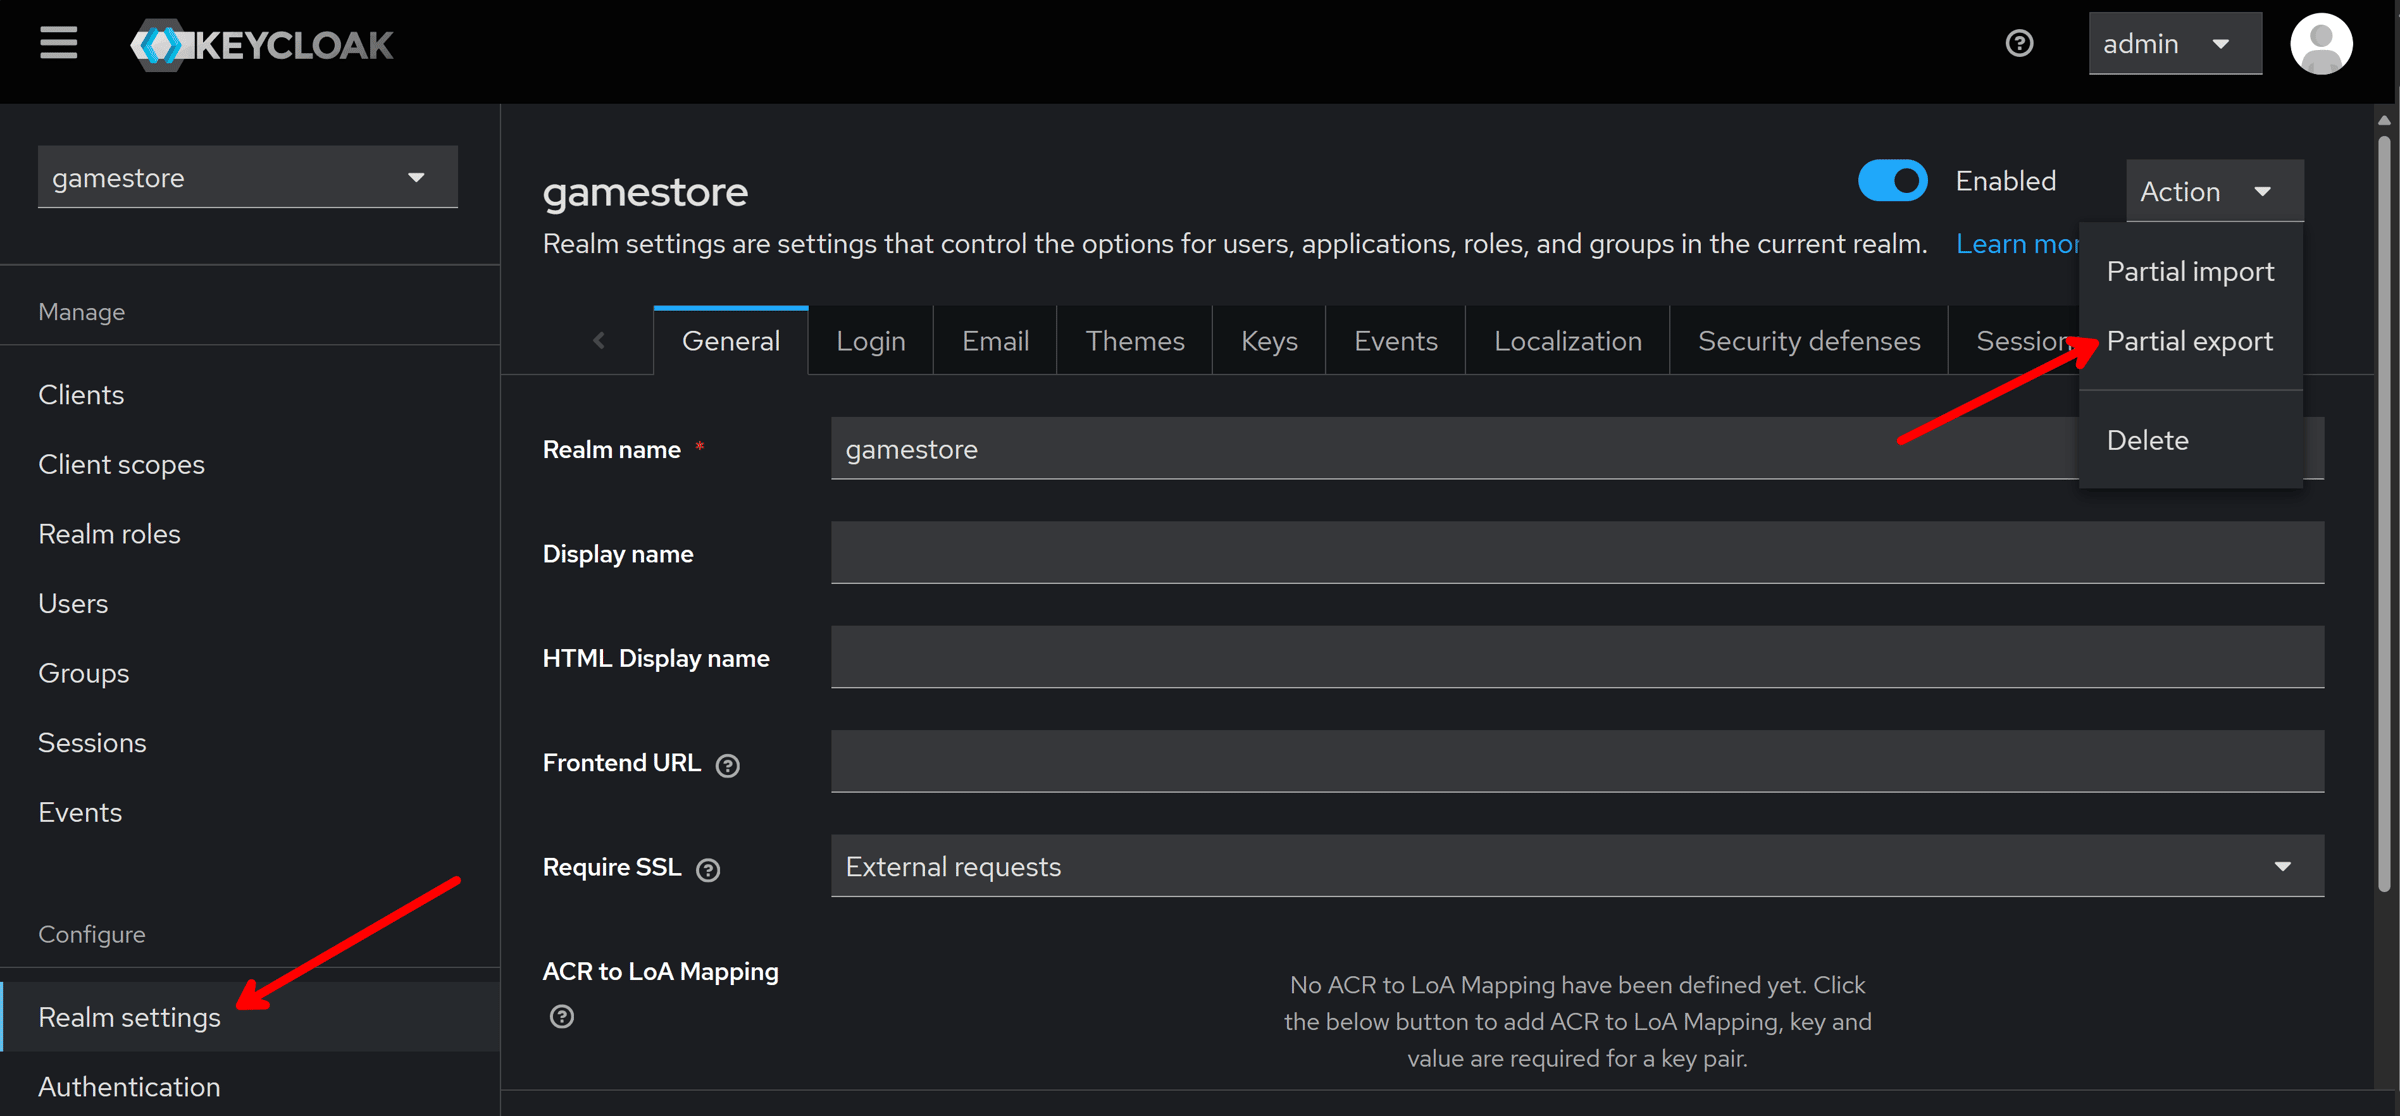The height and width of the screenshot is (1116, 2400).
Task: Go to the Keys tab
Action: pos(1269,341)
